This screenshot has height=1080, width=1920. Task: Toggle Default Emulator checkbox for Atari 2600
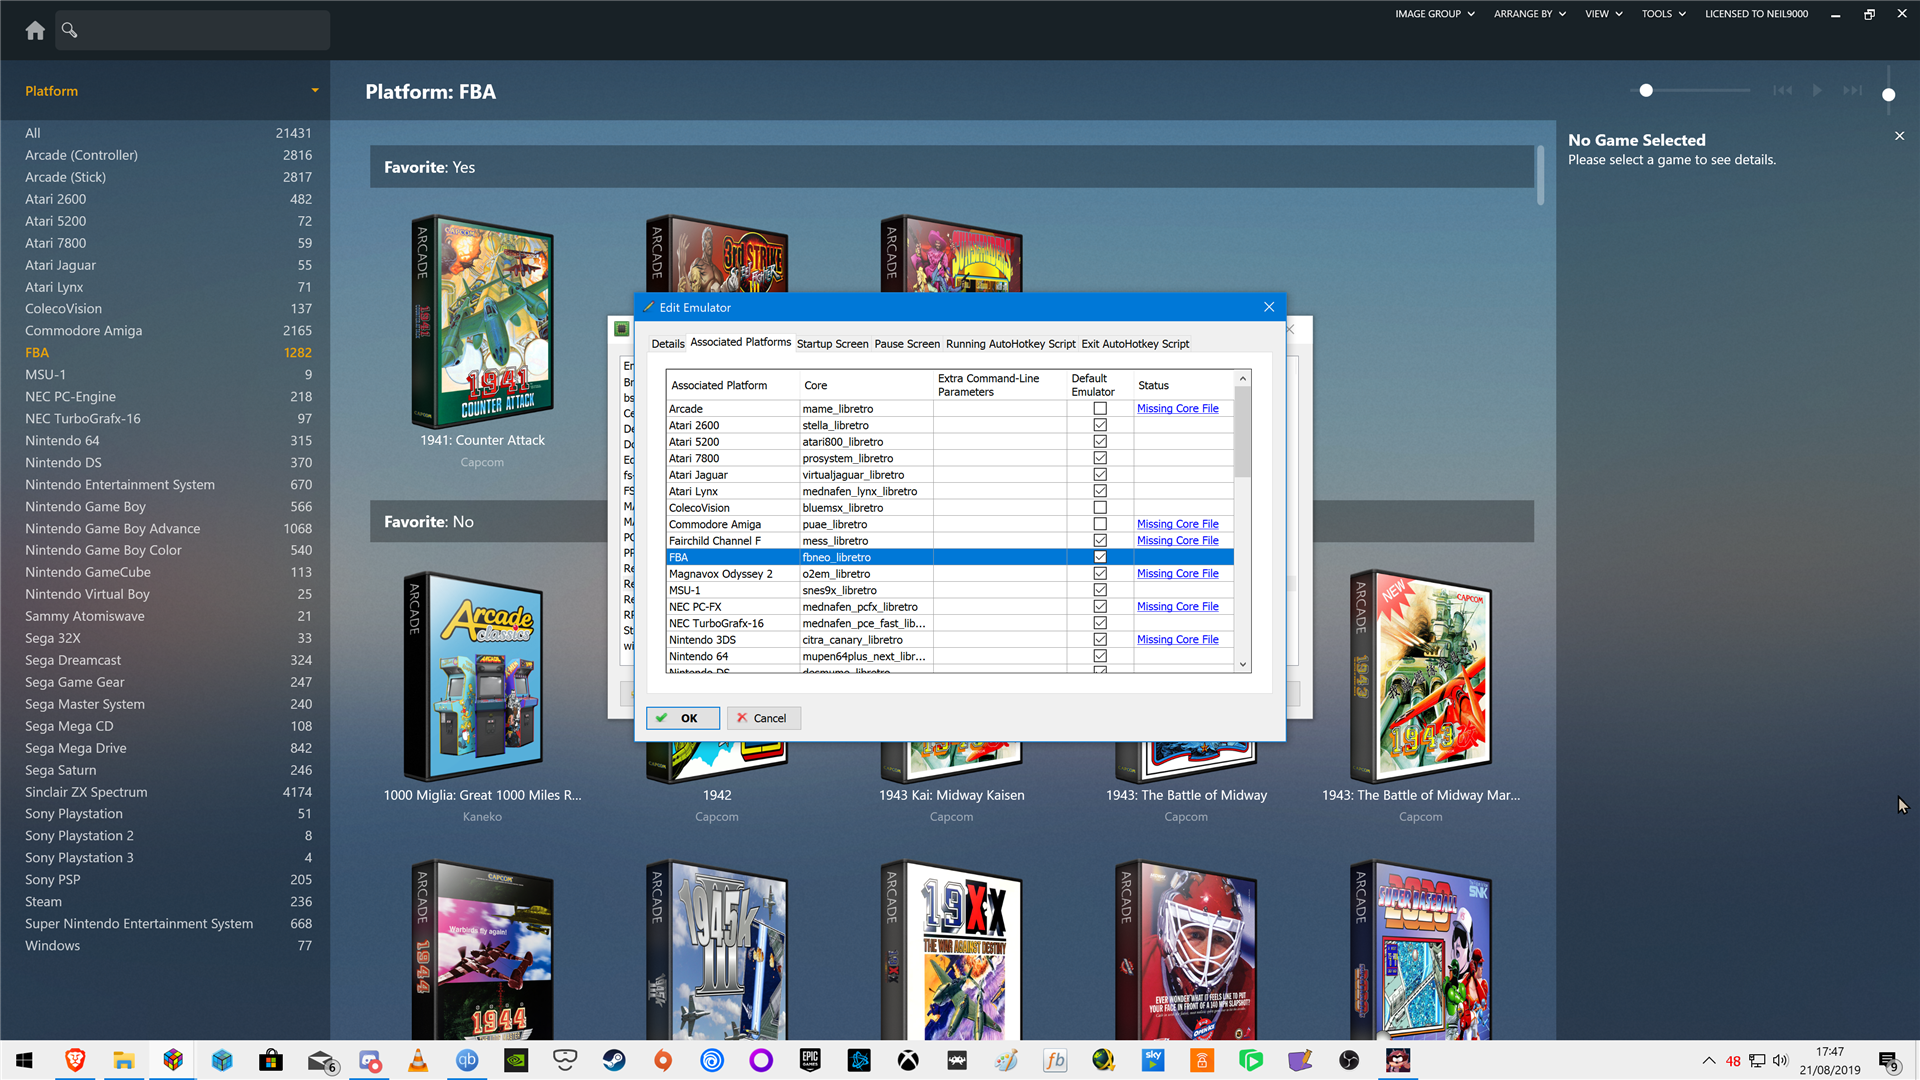(x=1100, y=425)
